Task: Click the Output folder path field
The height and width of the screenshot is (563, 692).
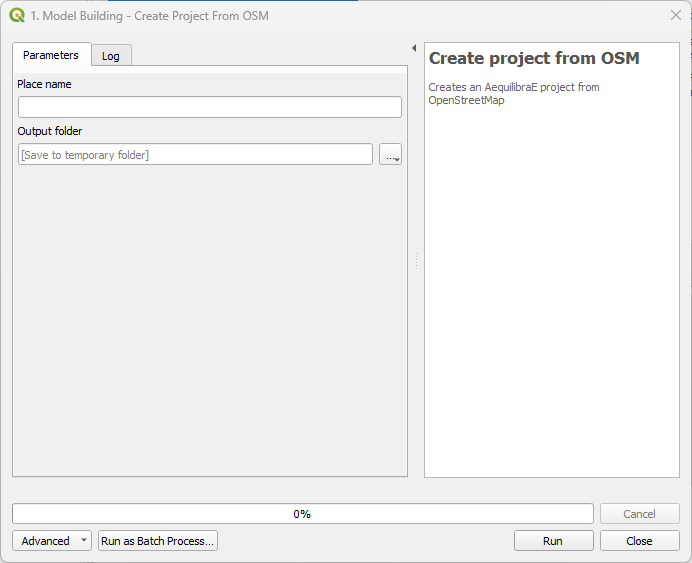Action: pos(195,154)
